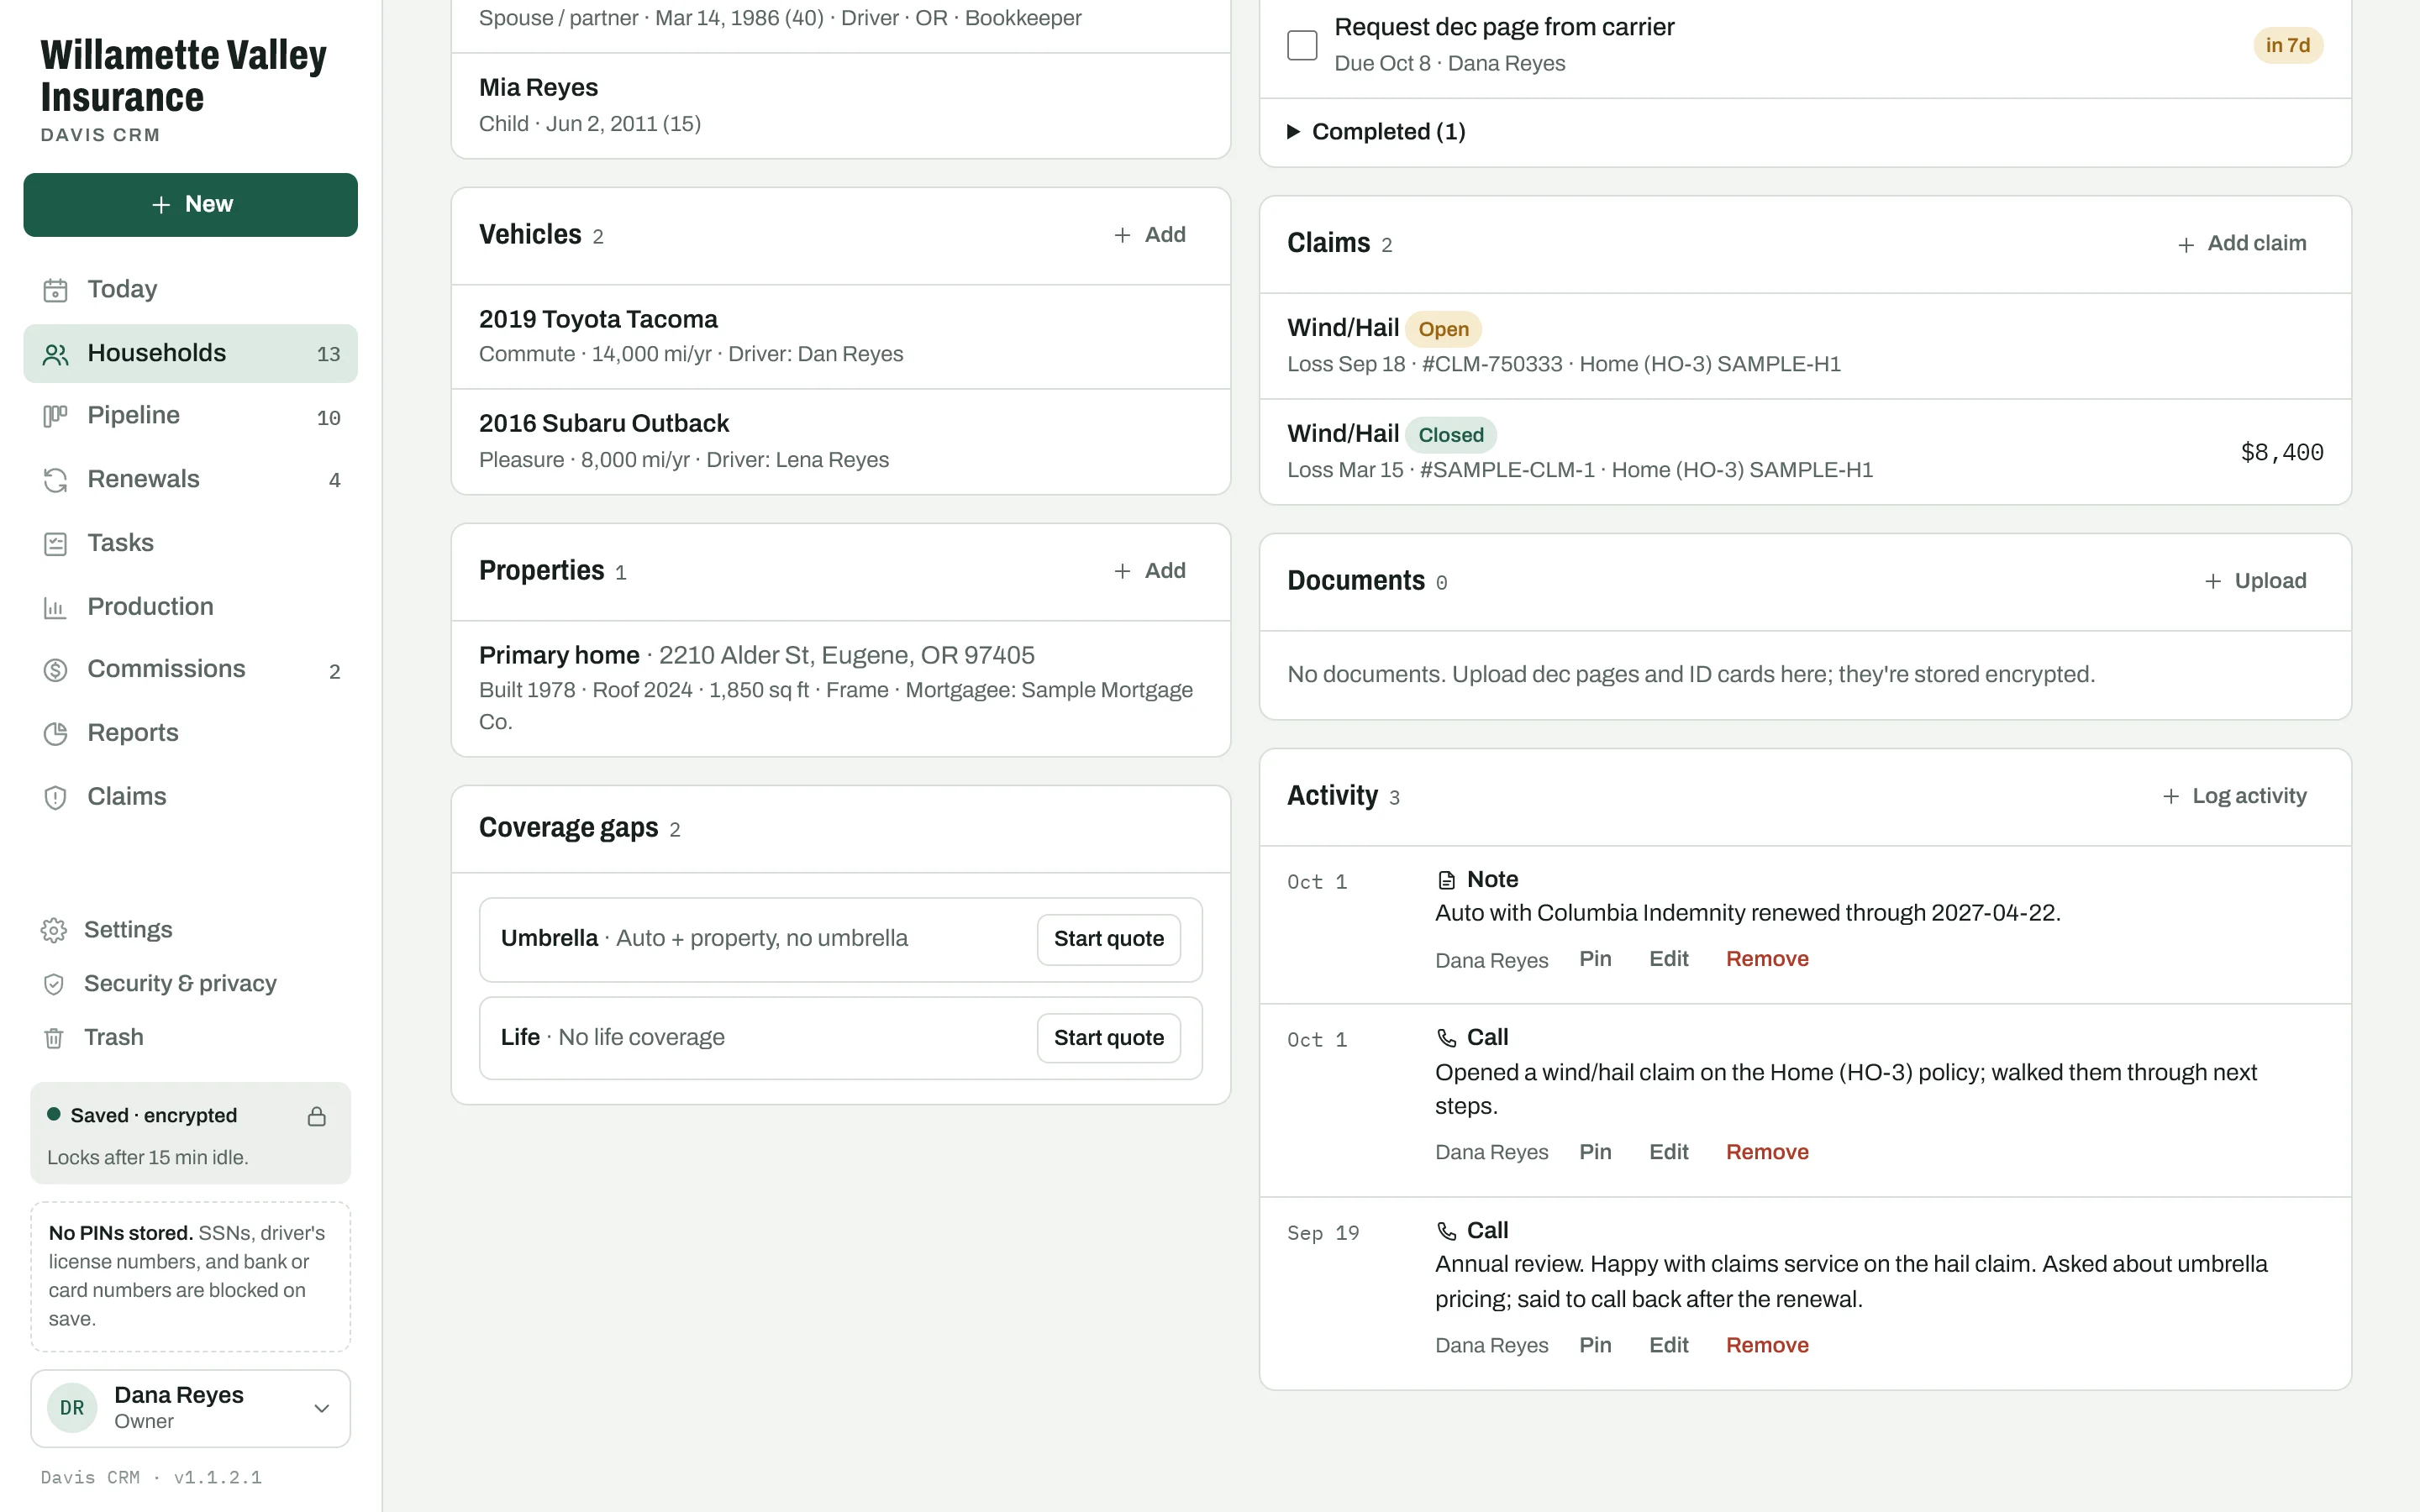Upload a document in Documents card
Screen dimensions: 2420x1512
2256,581
